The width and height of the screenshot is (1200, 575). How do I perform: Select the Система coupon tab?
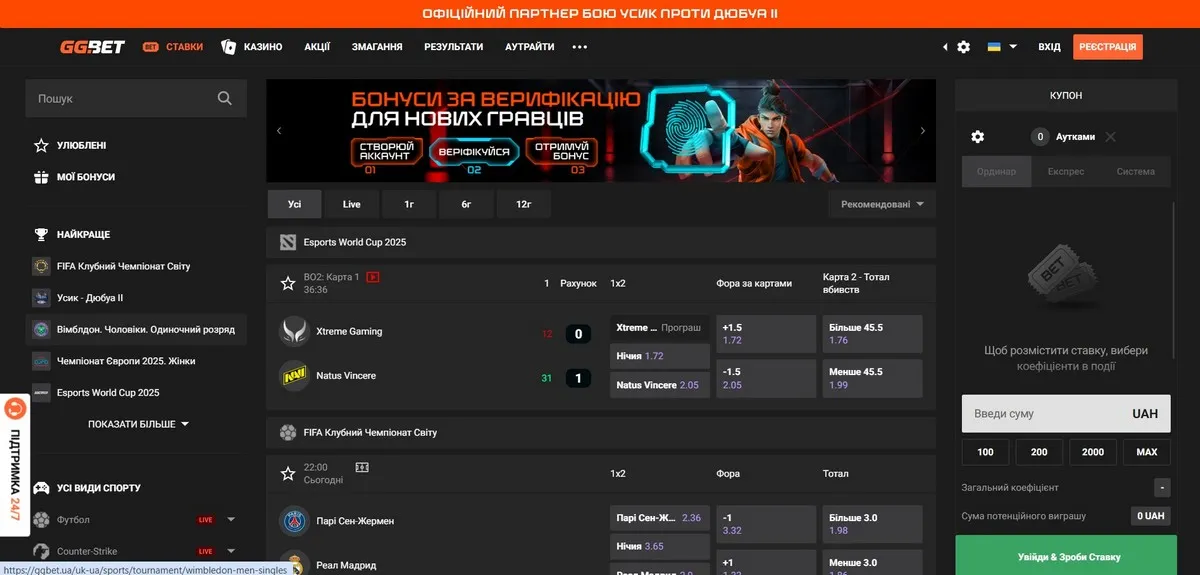1136,171
